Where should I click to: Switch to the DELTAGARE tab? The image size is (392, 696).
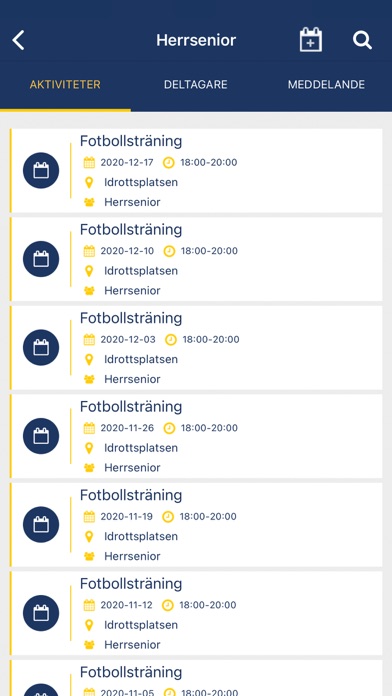click(x=196, y=85)
